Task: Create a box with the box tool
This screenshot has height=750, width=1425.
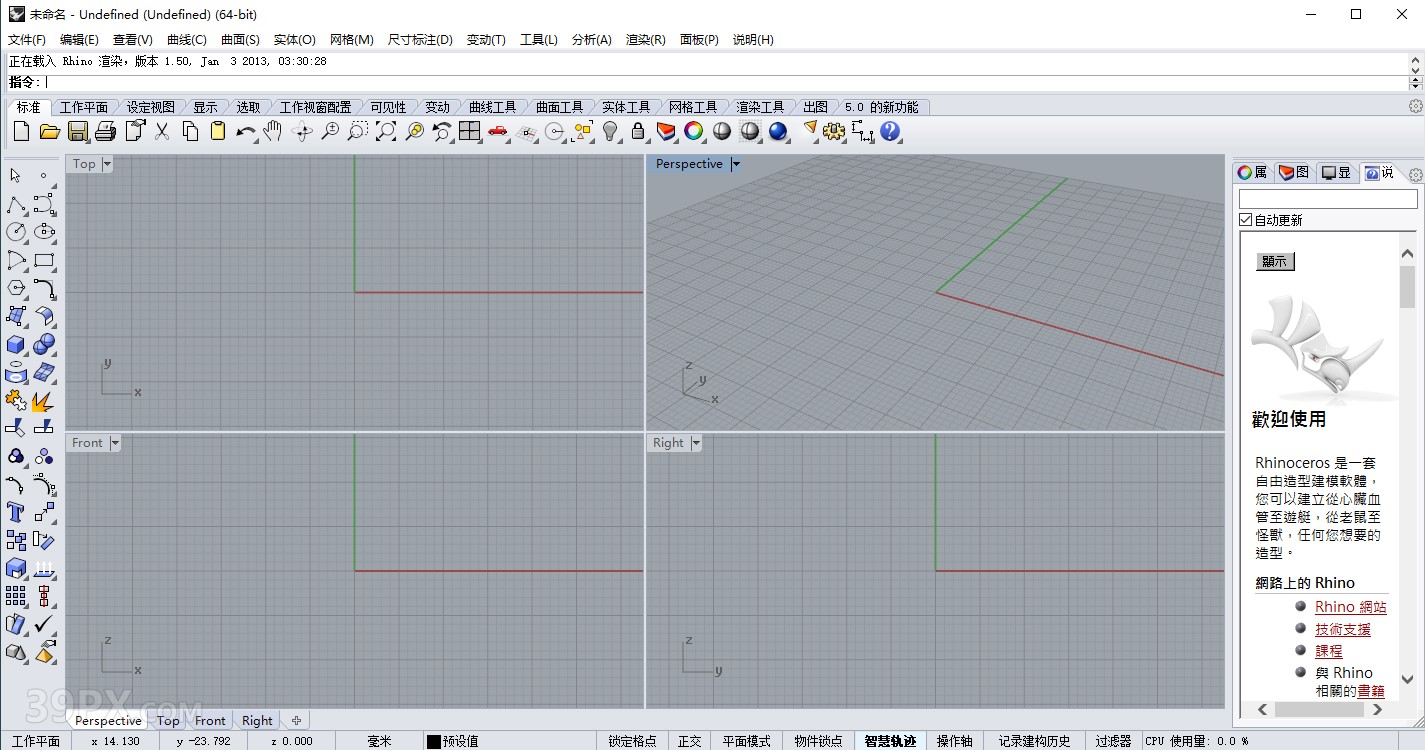Action: (x=14, y=343)
